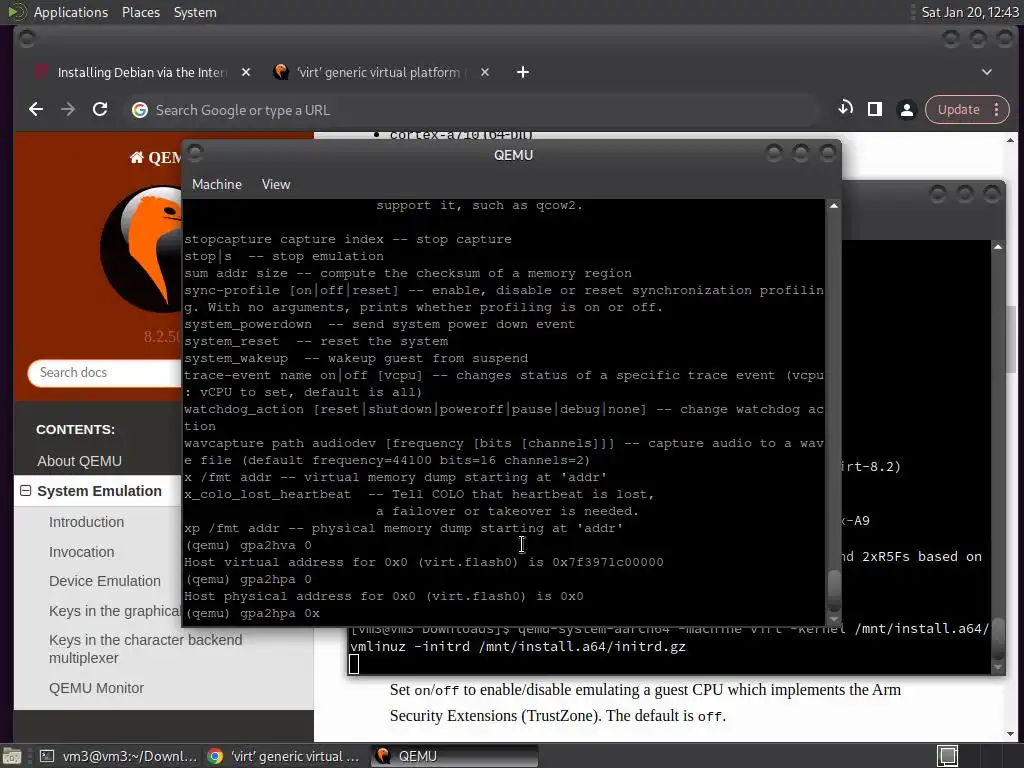Open the Invocation docs link
This screenshot has width=1024, height=768.
82,552
